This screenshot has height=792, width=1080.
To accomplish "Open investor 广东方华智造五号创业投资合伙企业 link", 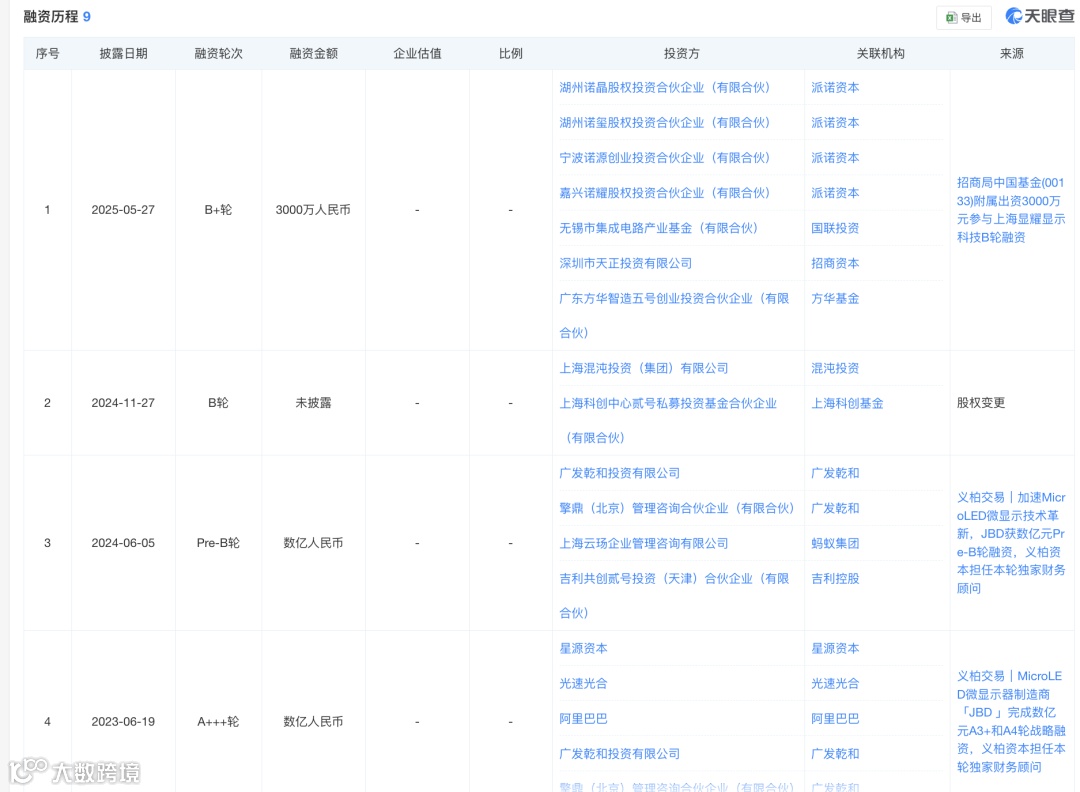I will point(674,315).
